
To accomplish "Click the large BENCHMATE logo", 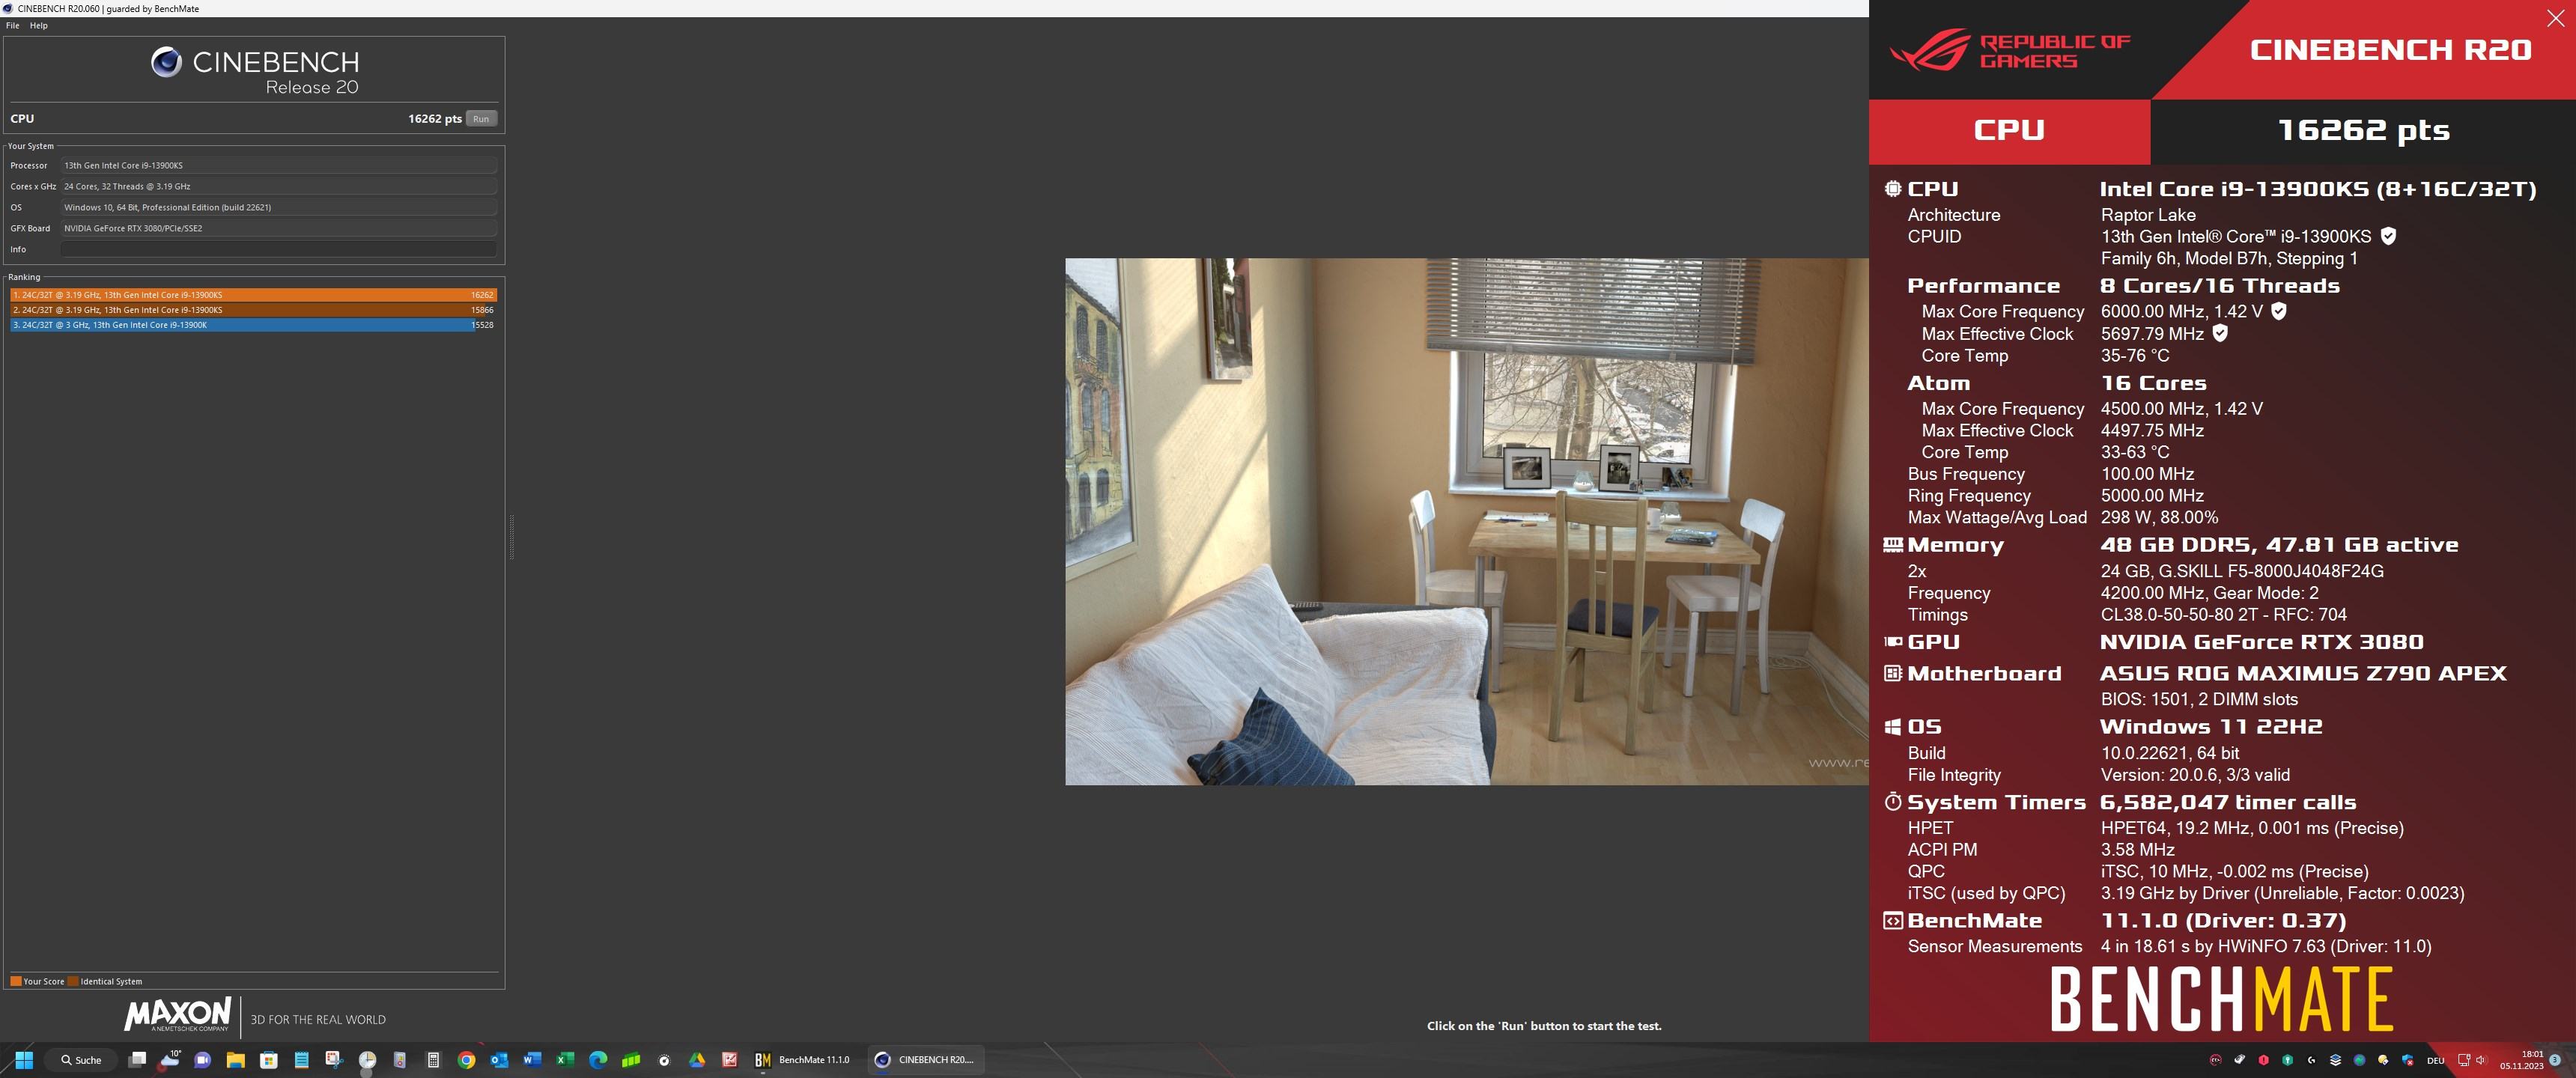I will [x=2221, y=998].
